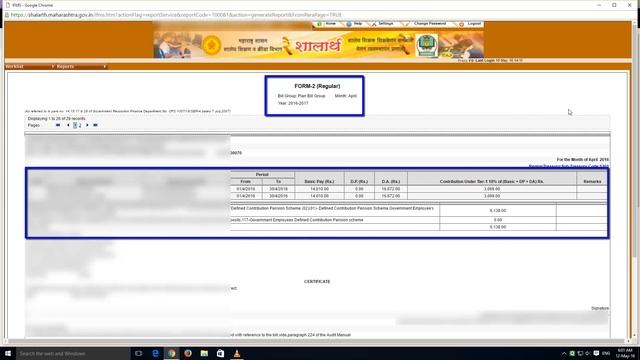Image resolution: width=640 pixels, height=360 pixels.
Task: Click first row D.A. value 16,072.00
Action: [x=391, y=189]
